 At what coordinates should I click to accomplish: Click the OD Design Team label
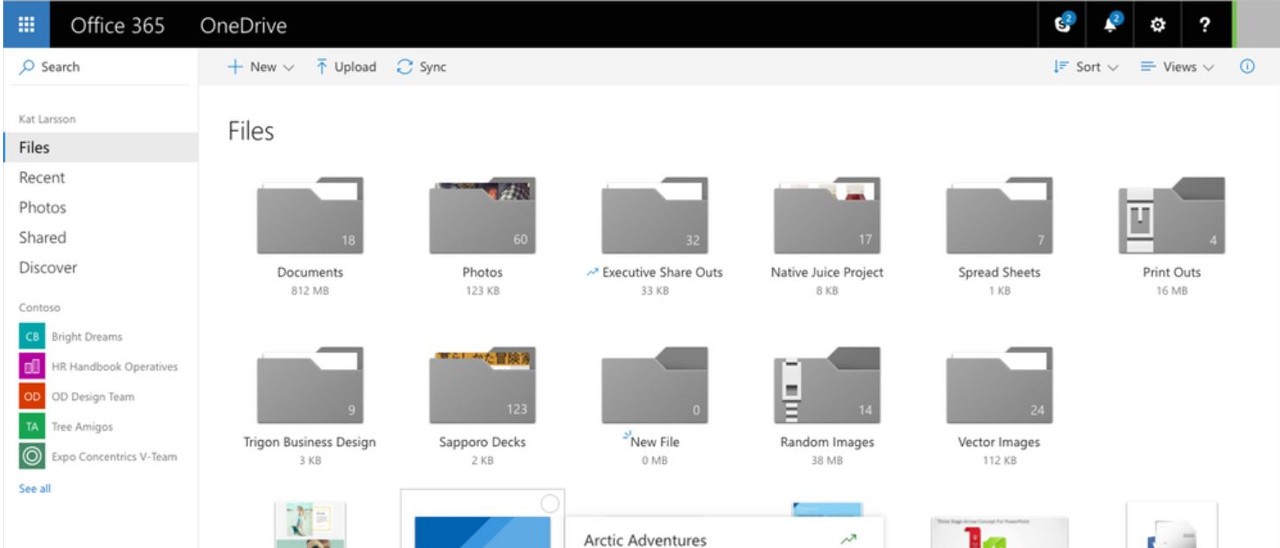93,397
